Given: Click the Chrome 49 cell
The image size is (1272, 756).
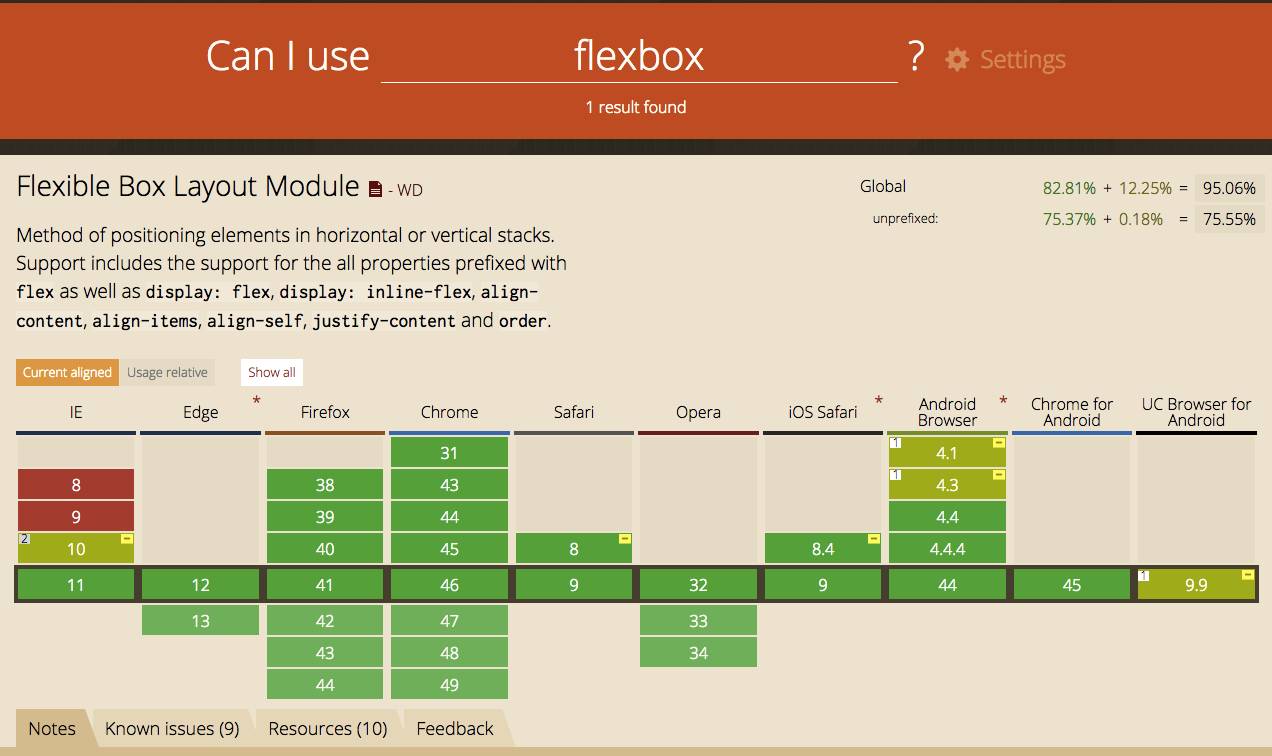Looking at the screenshot, I should click(449, 685).
